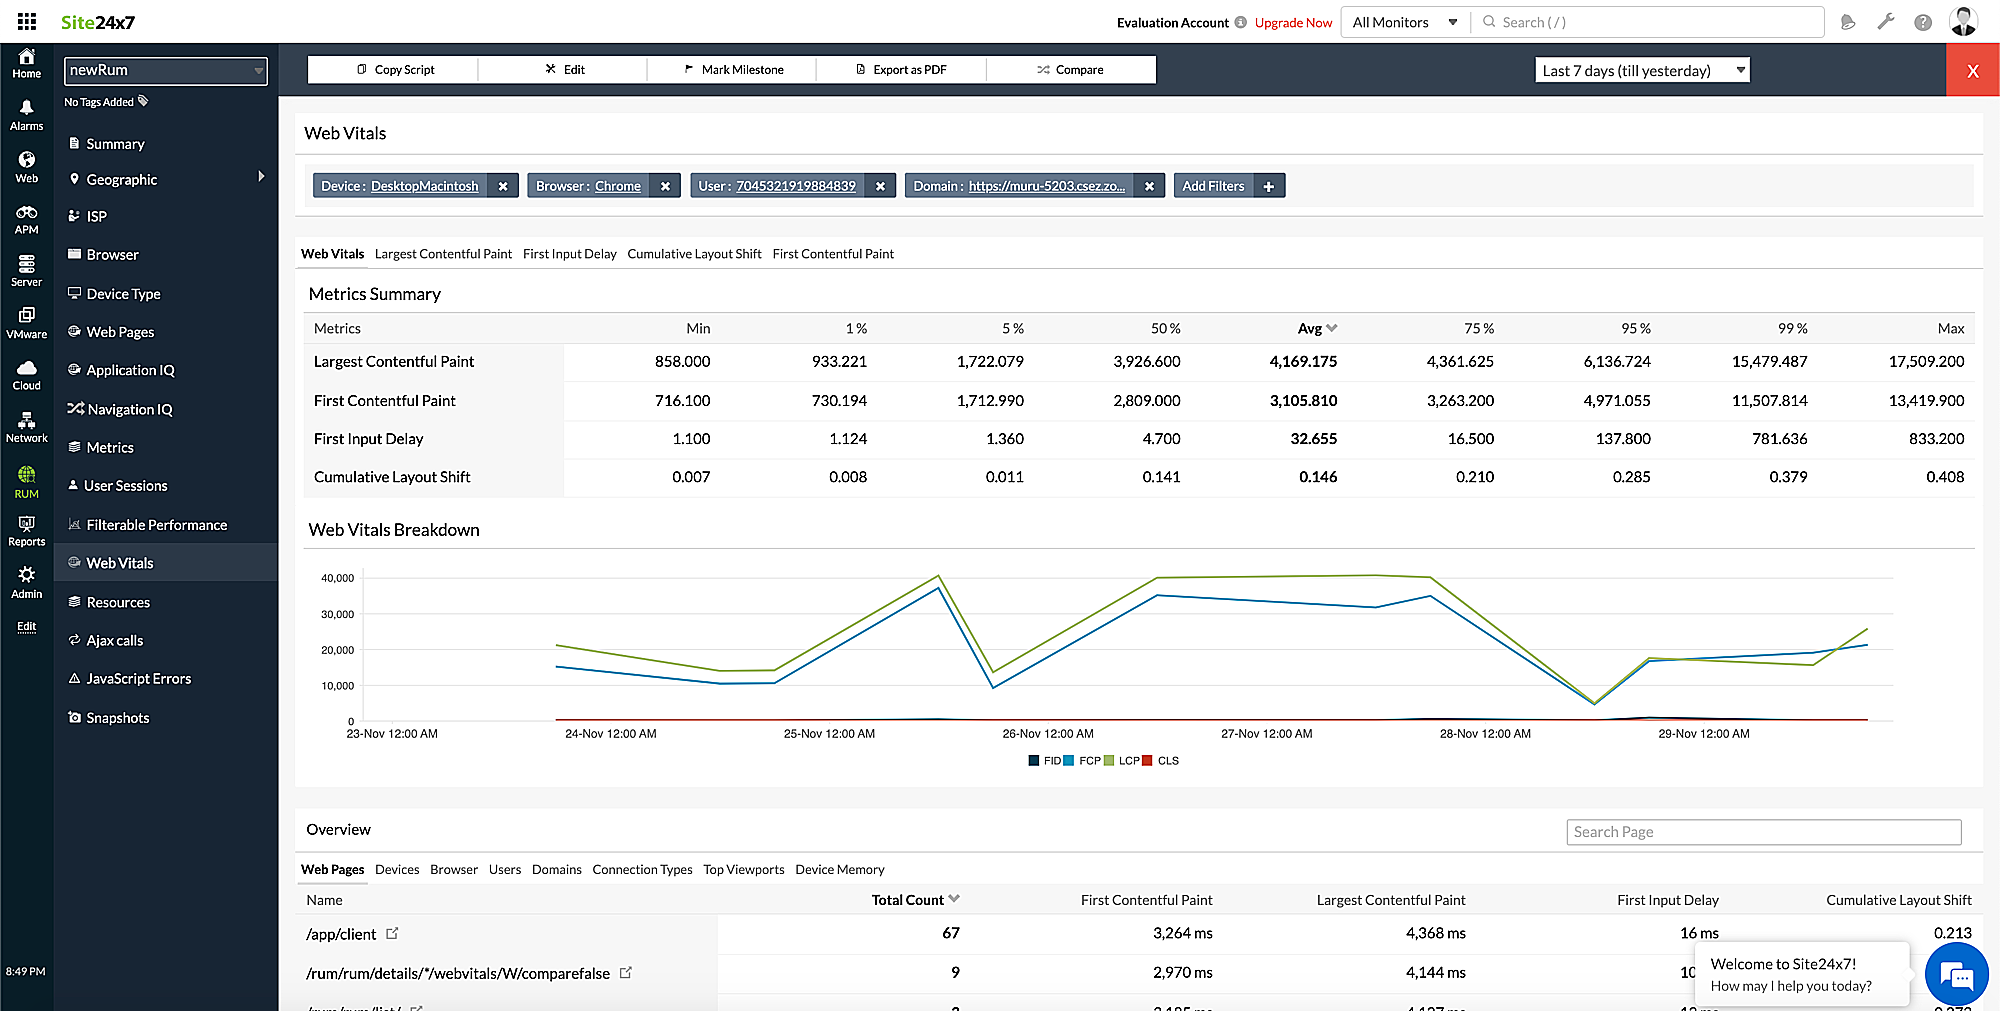
Task: Open the help question mark icon
Action: click(x=1923, y=22)
